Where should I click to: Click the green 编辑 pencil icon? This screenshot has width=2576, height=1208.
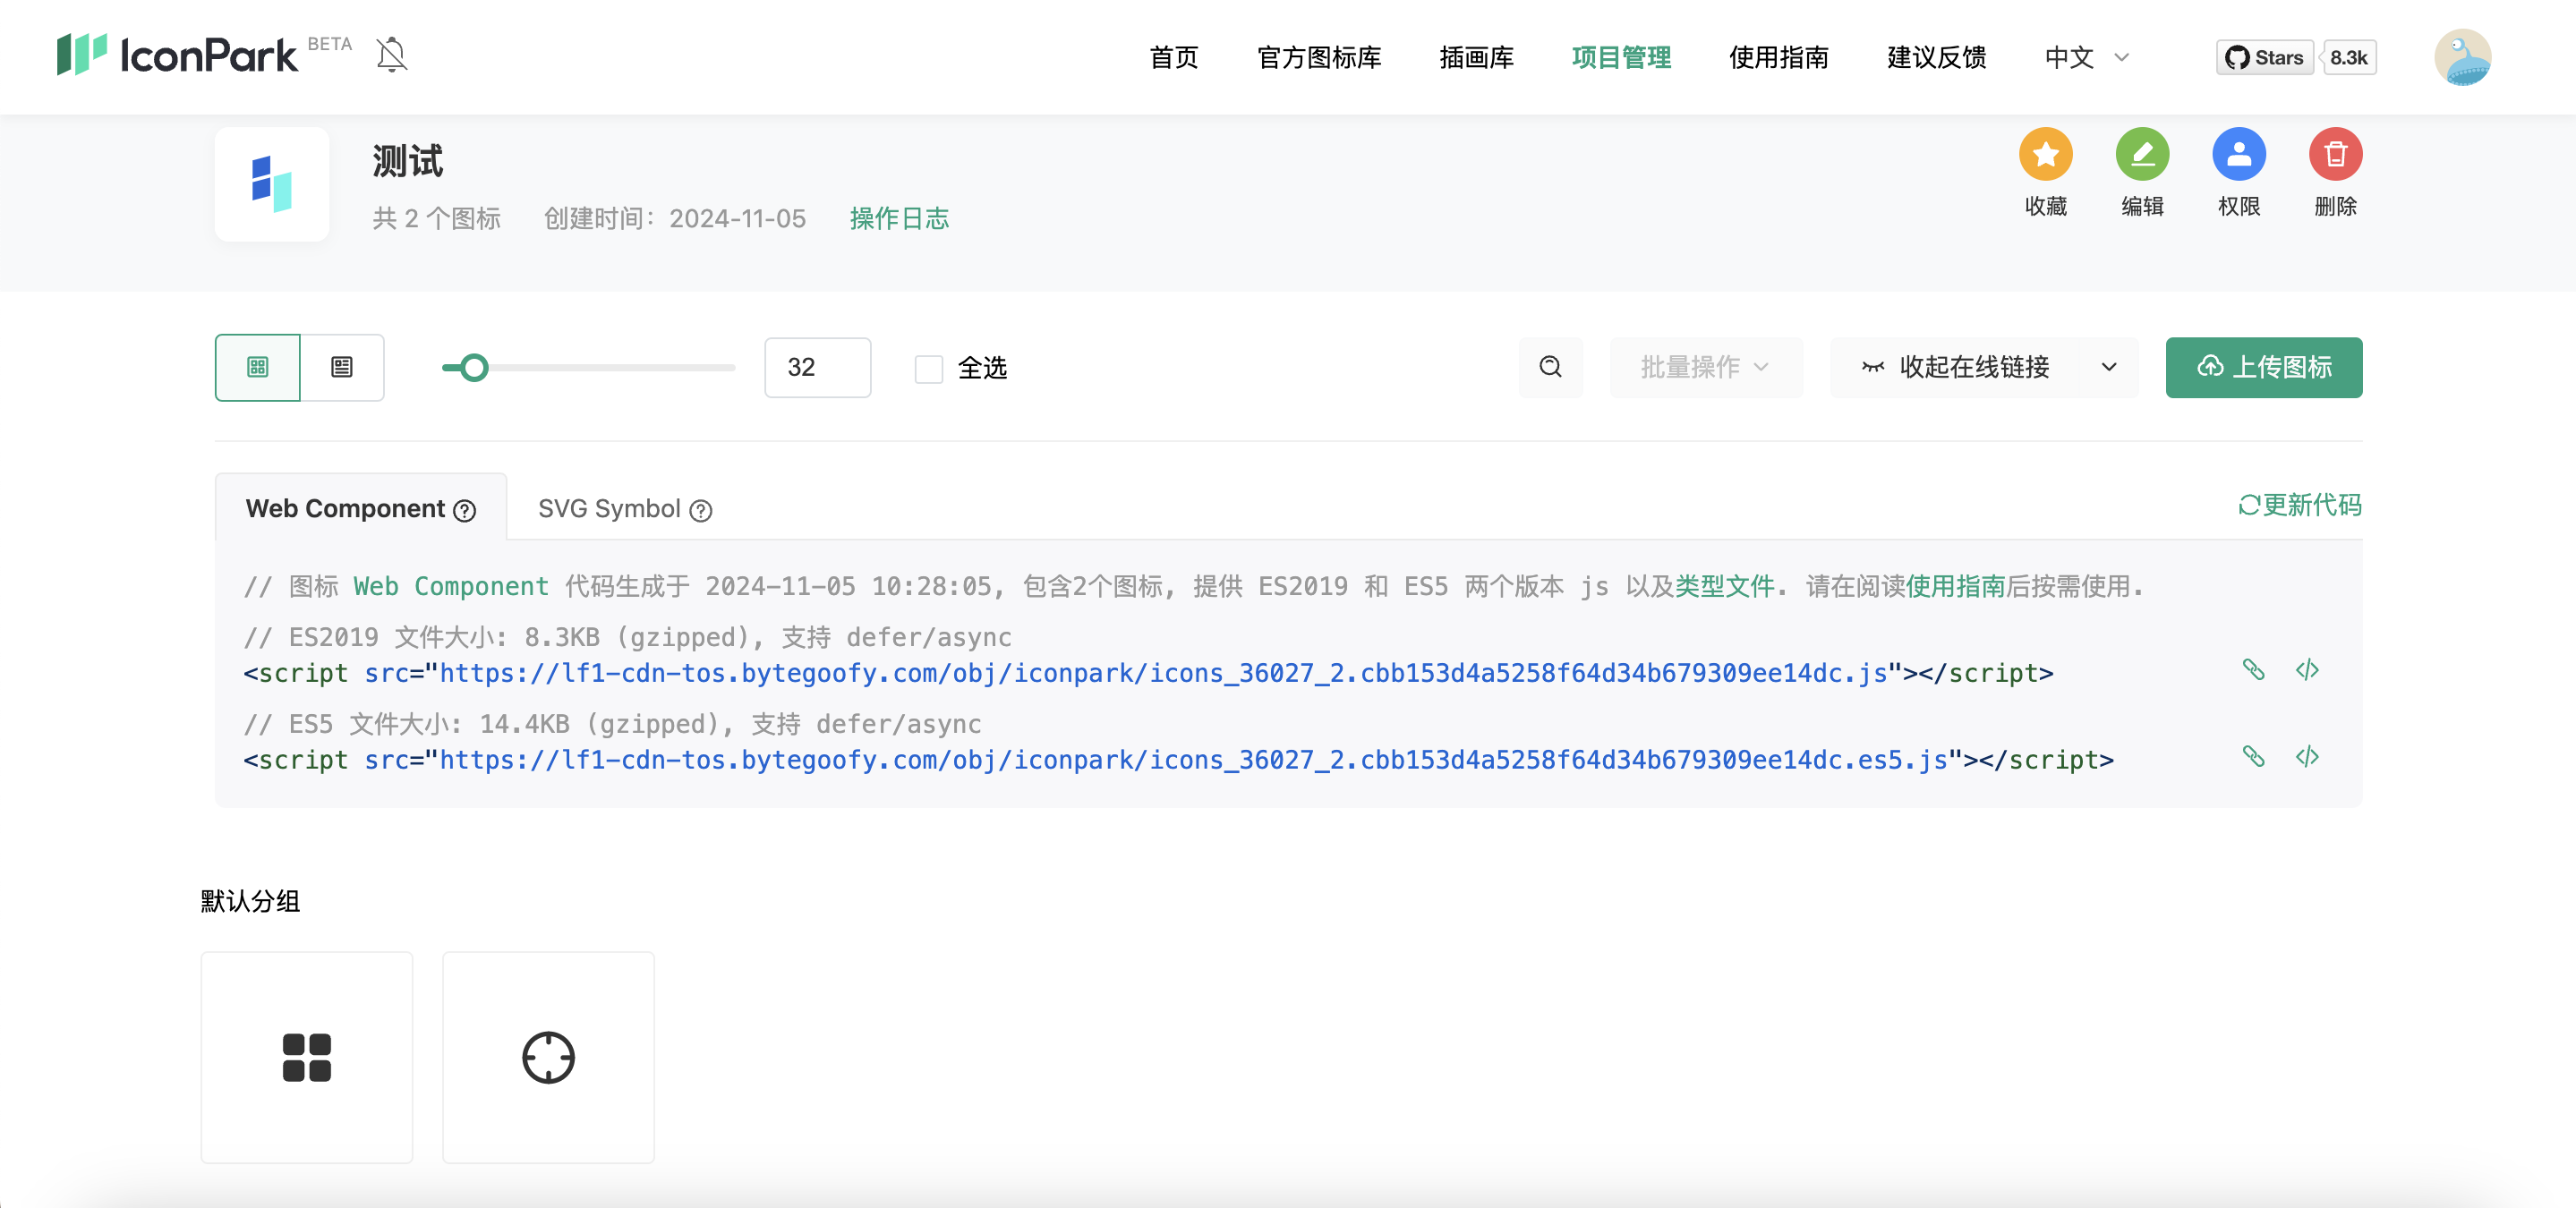[2141, 154]
